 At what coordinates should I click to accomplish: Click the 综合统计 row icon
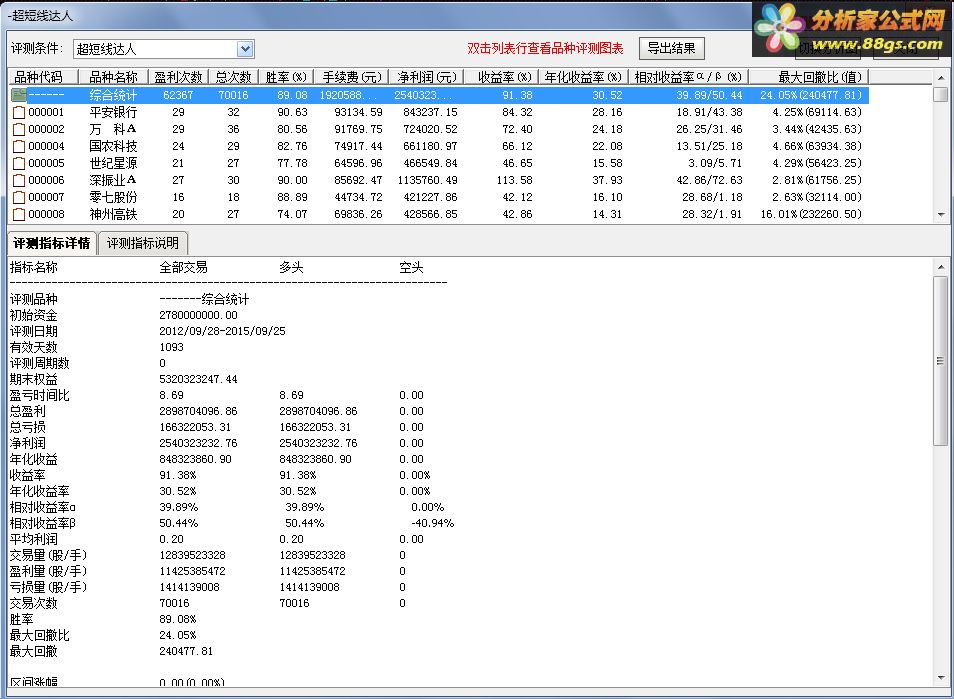[19, 95]
